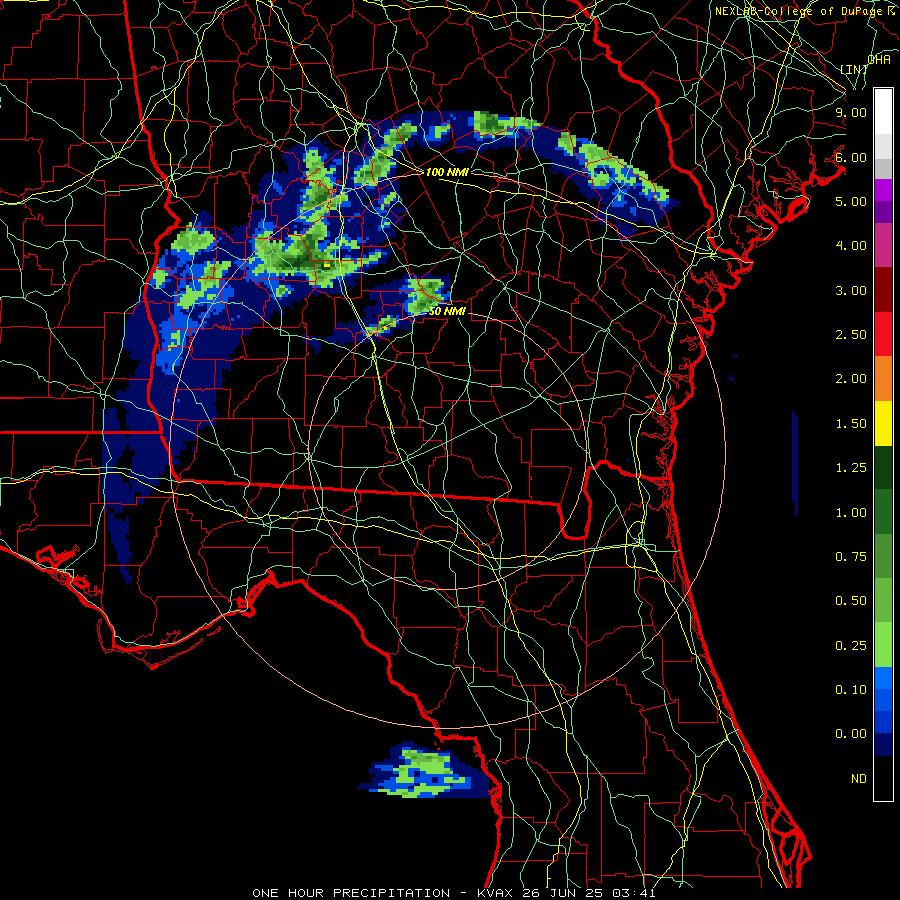Viewport: 900px width, 900px height.
Task: Select the 0.00 scale label
Action: (x=851, y=734)
